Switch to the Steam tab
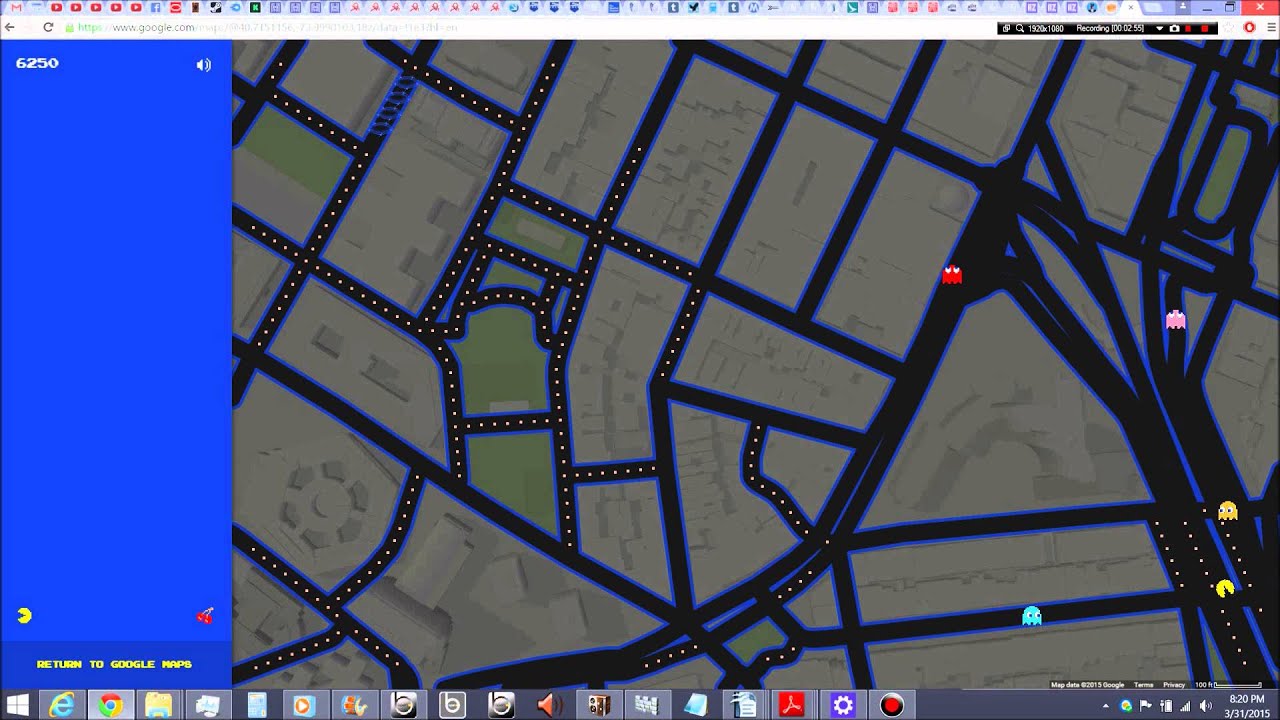The width and height of the screenshot is (1280, 720). 215,7
